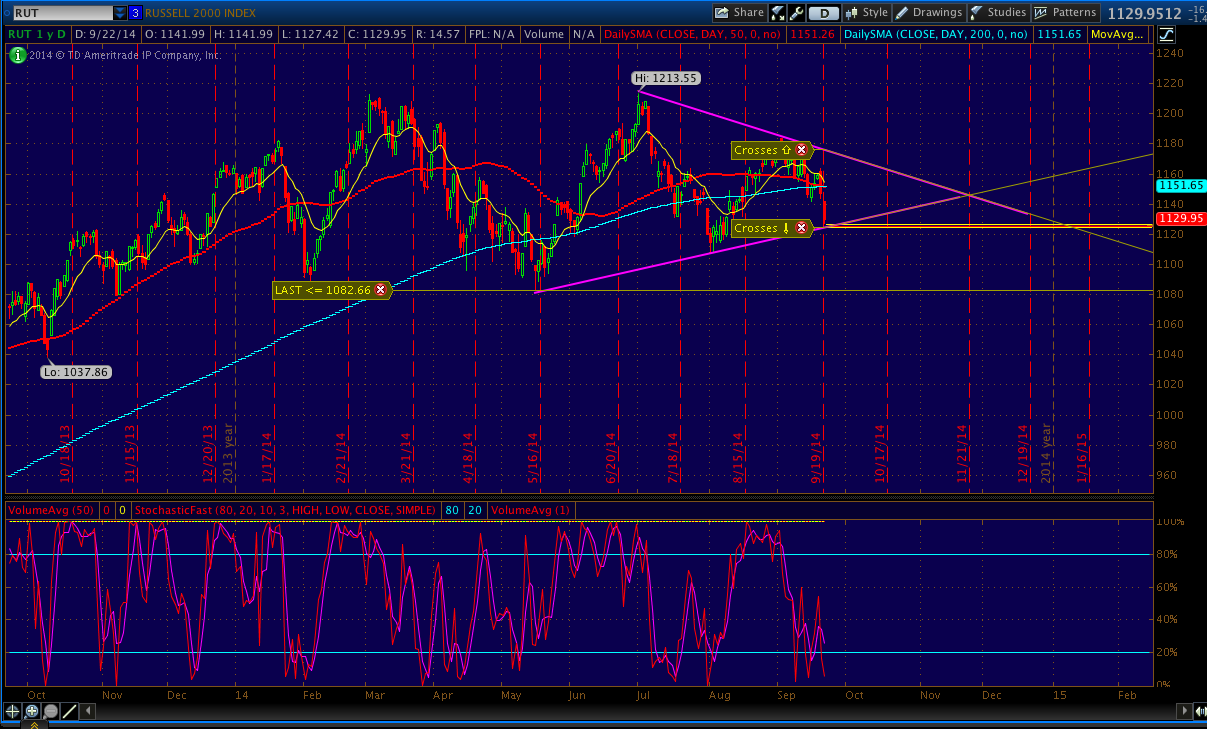The image size is (1207, 729).
Task: Click the blue number 3 link color box
Action: [x=136, y=13]
